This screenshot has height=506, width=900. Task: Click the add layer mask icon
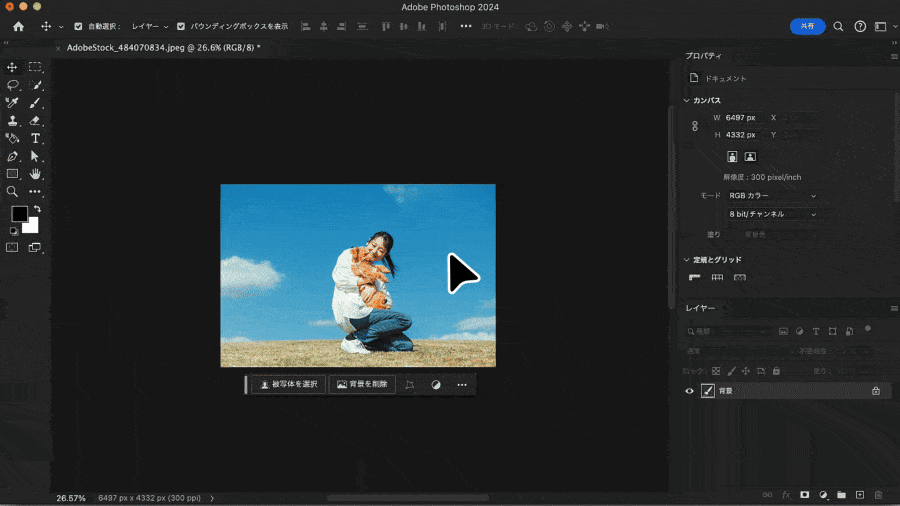coord(805,495)
